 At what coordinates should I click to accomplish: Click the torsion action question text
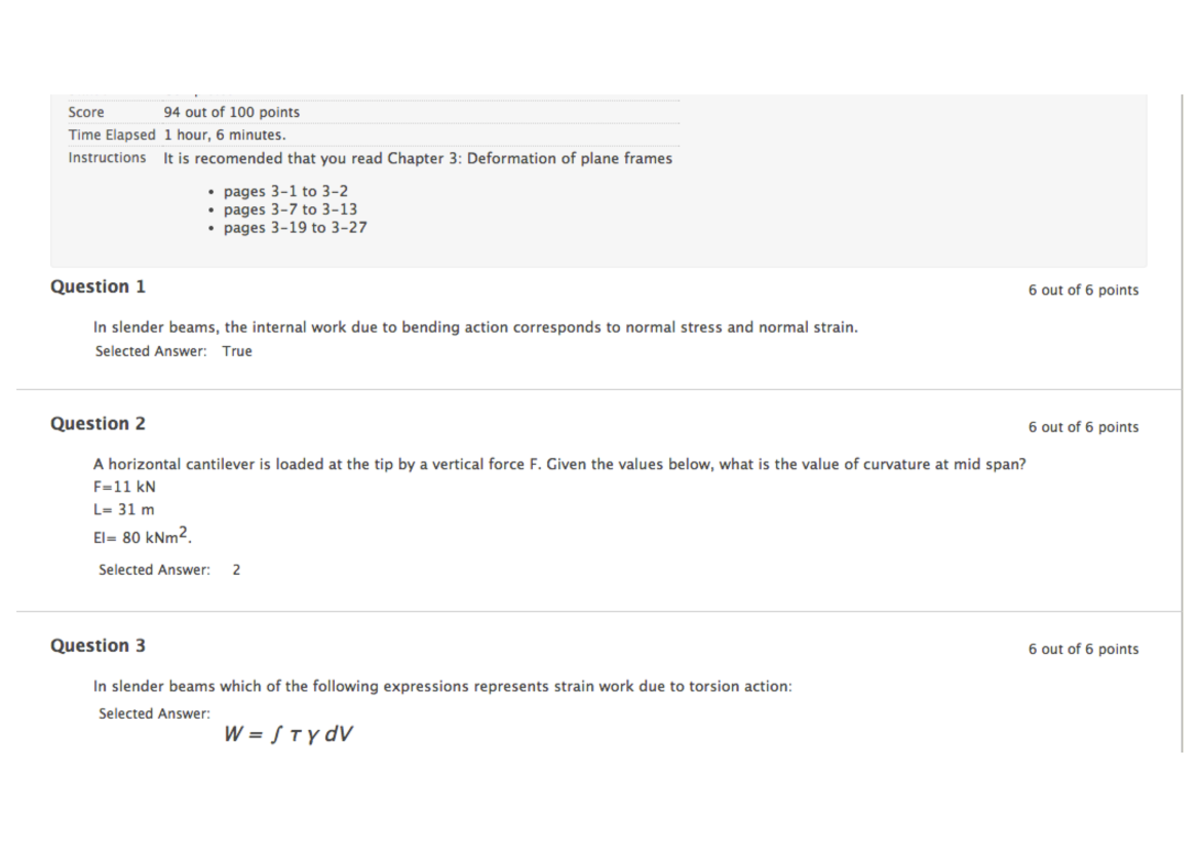442,686
